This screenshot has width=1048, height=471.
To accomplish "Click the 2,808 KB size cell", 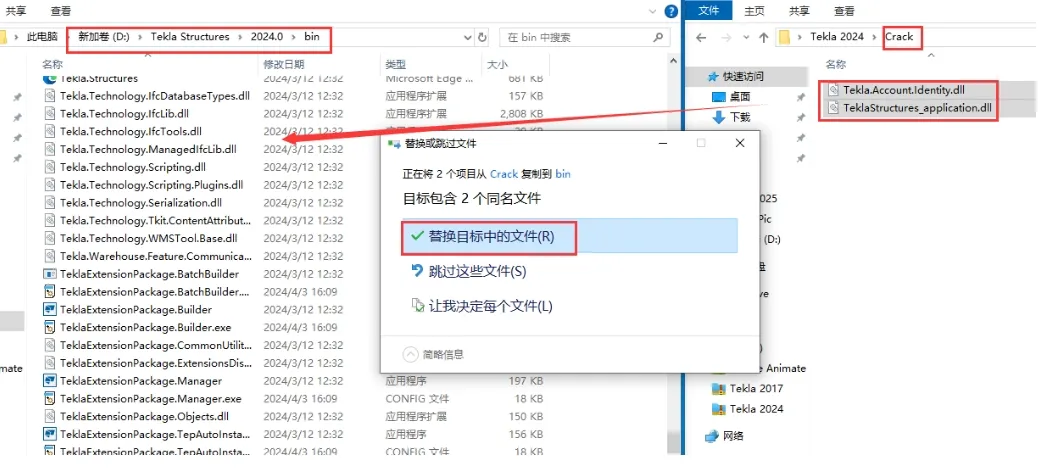I will point(521,114).
